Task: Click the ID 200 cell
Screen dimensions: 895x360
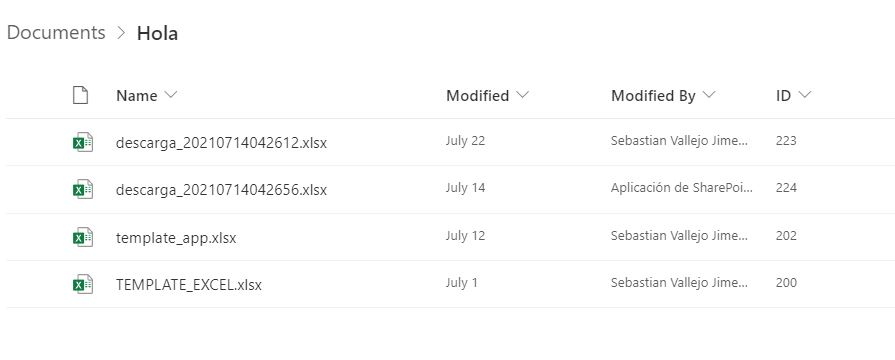Action: pyautogui.click(x=786, y=282)
